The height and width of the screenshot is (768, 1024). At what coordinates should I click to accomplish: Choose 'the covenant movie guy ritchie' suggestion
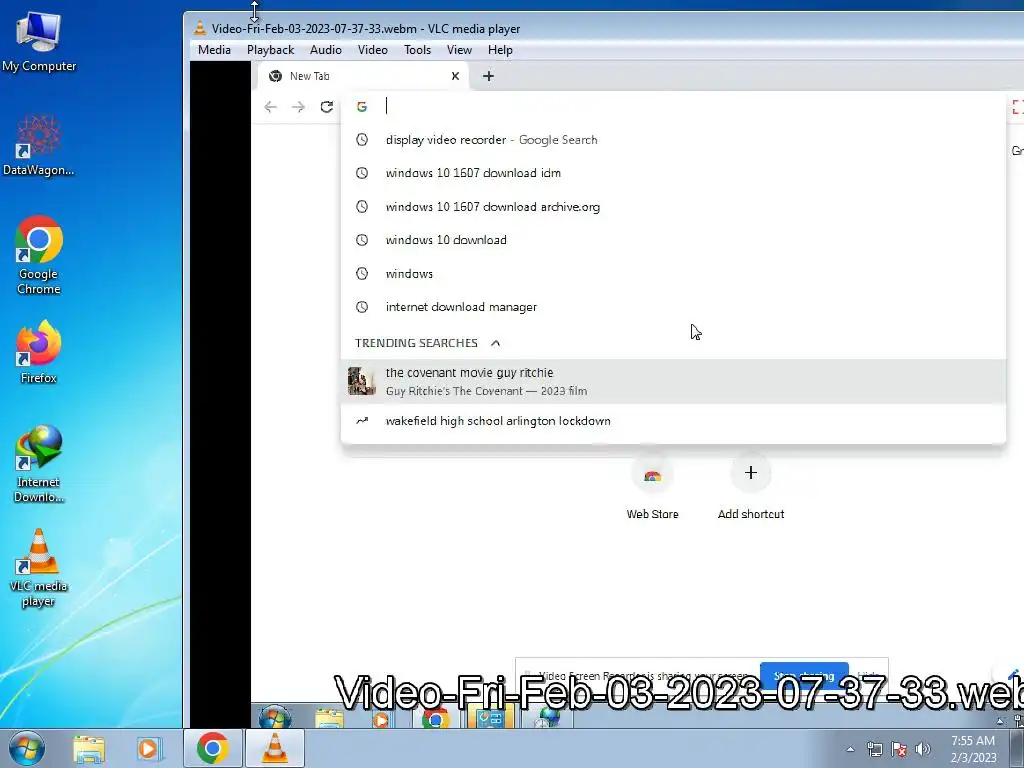[673, 381]
